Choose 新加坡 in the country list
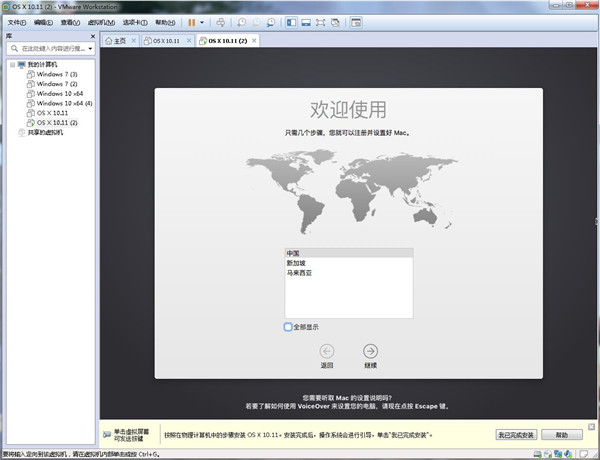Screen dimensions: 600x460 [349, 263]
